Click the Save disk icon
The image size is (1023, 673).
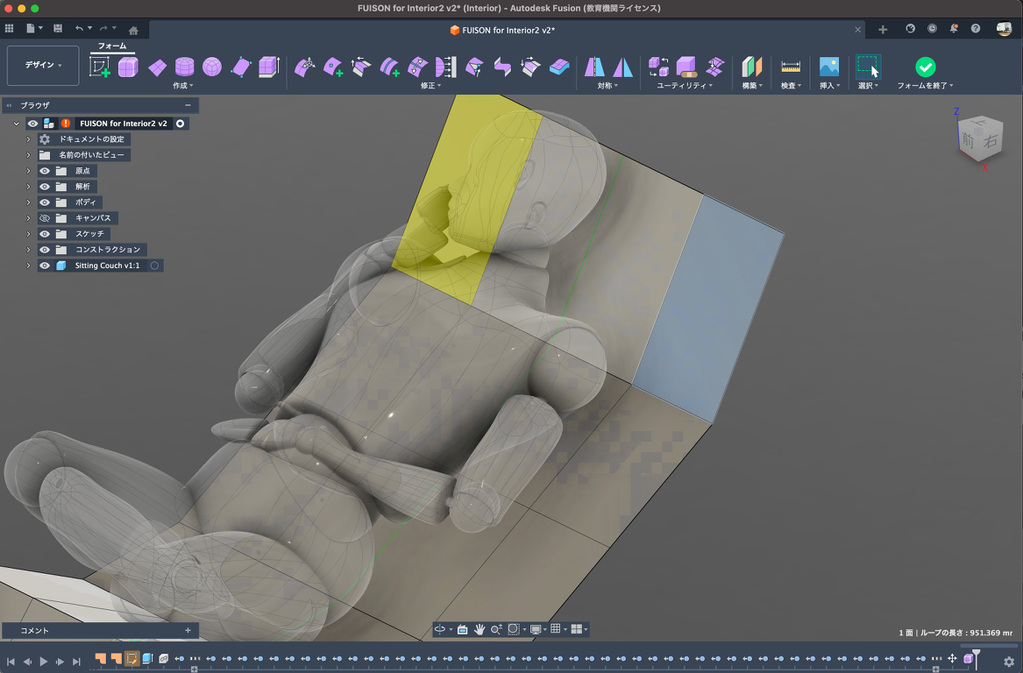tap(57, 29)
